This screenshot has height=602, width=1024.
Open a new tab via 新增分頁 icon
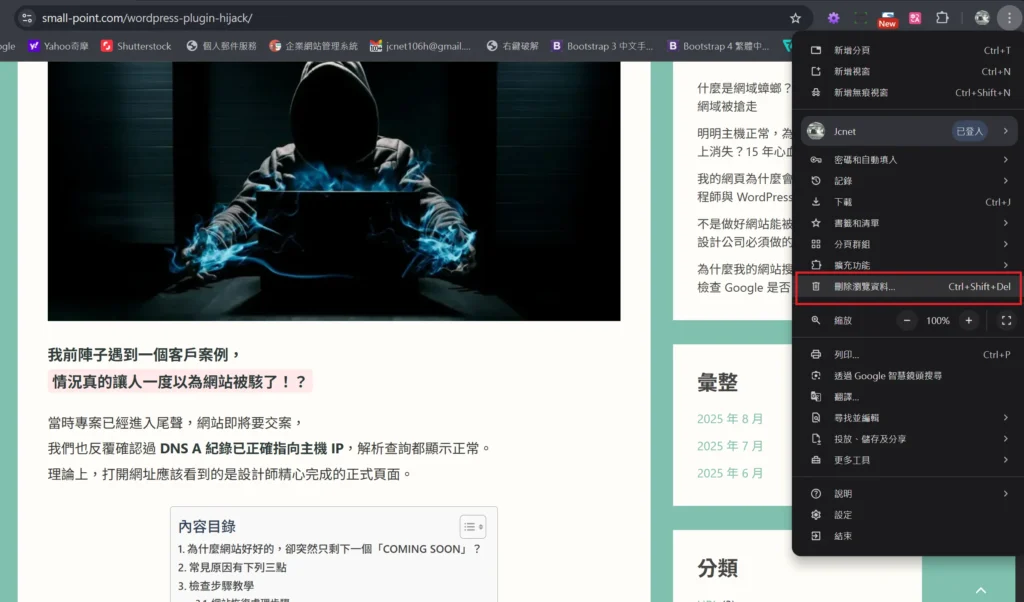(x=816, y=48)
